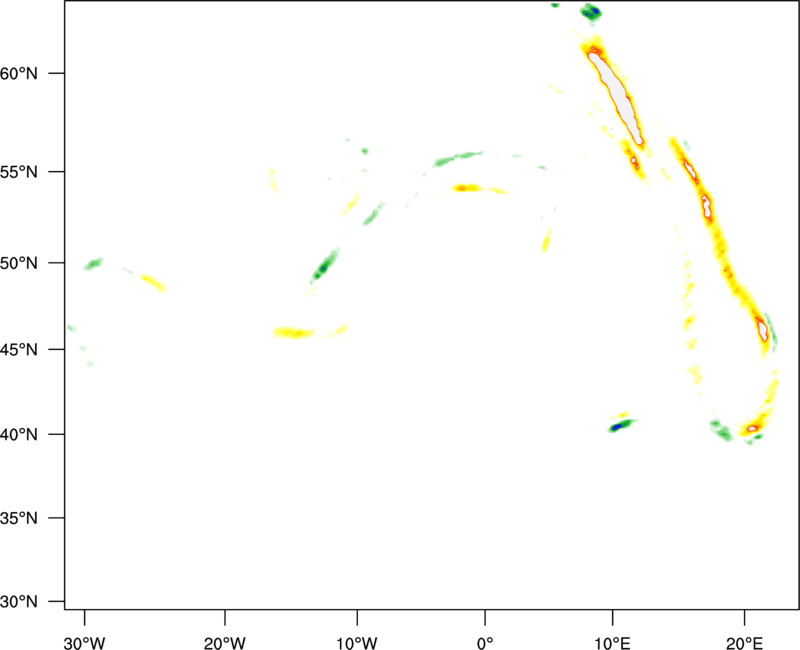Click the 50°N latitude label
Screen dimensions: 800x650
19,263
